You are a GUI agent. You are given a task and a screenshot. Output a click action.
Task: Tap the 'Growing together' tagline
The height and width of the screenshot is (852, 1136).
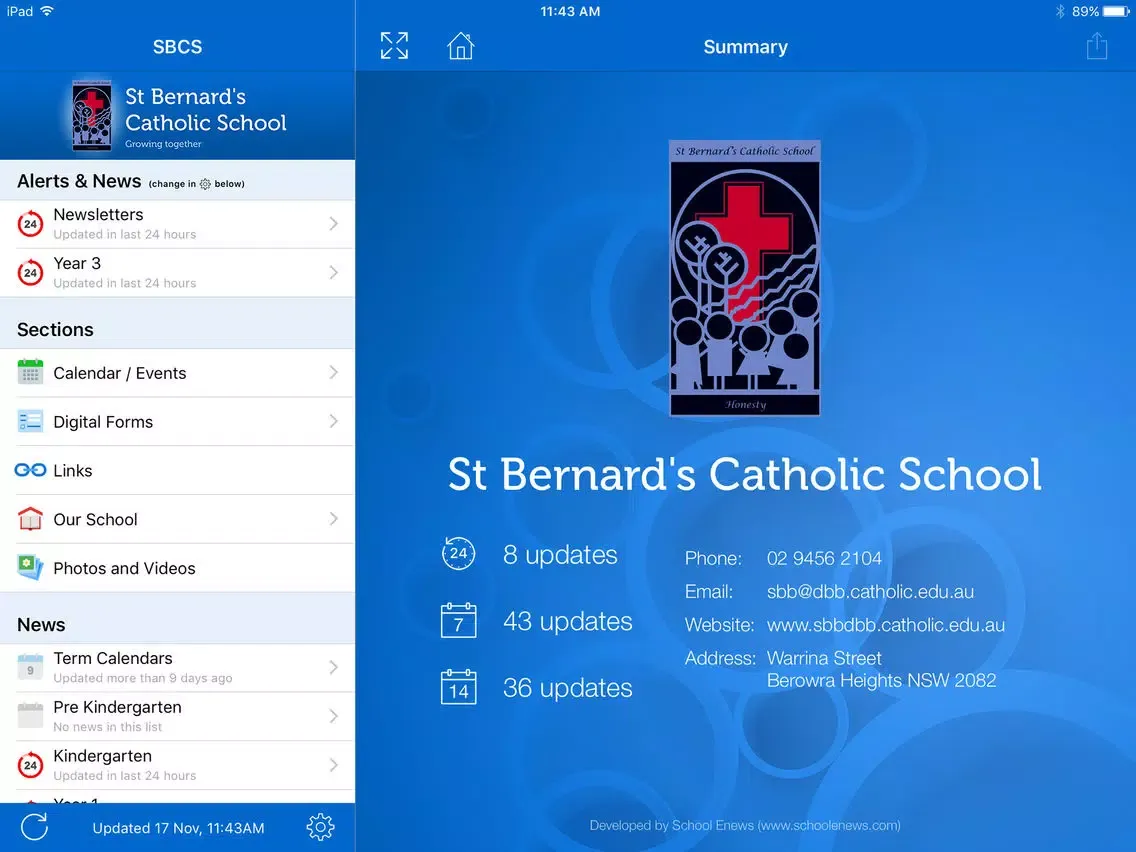(x=163, y=143)
